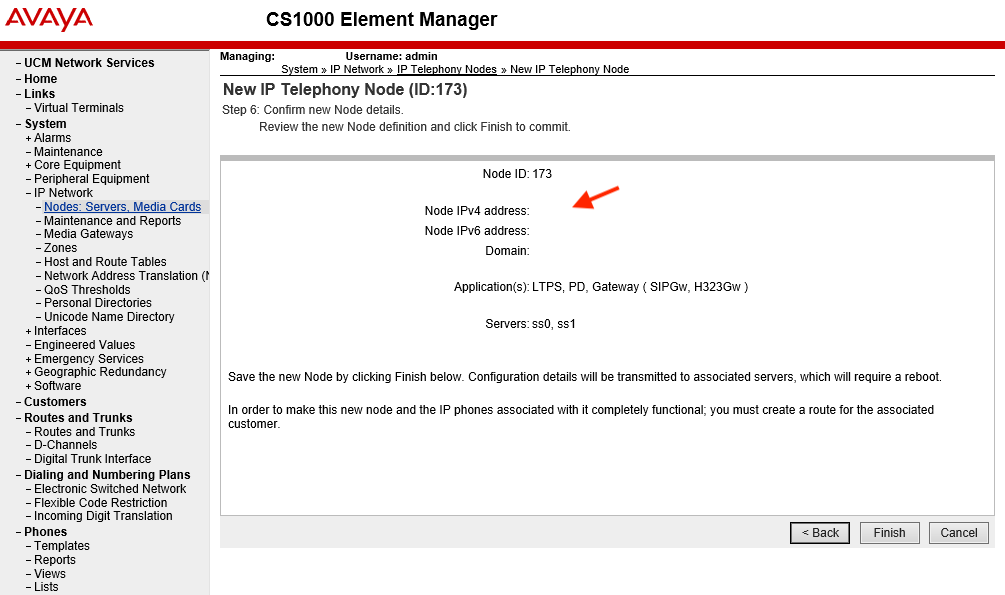Open Incoming Digit Translation
The image size is (1005, 595).
pos(103,516)
